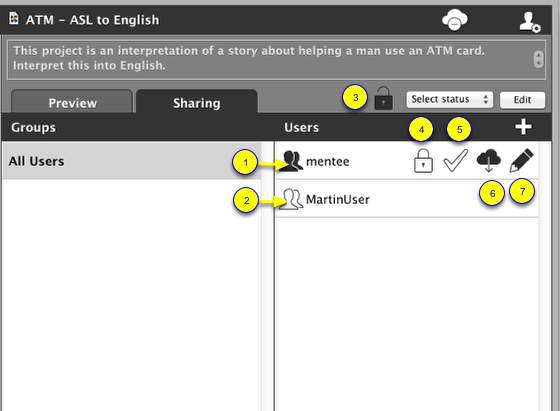Click the pencil edit icon for mentee

click(x=521, y=161)
